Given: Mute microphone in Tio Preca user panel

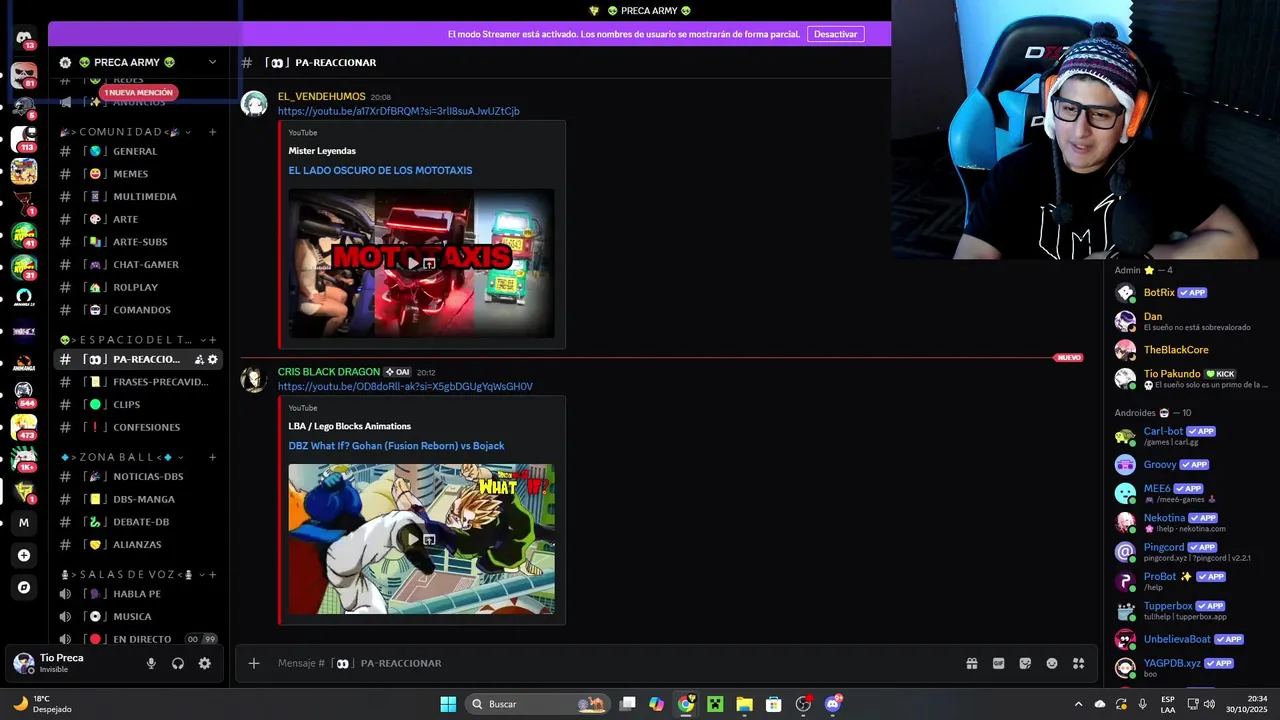Looking at the screenshot, I should [x=151, y=663].
